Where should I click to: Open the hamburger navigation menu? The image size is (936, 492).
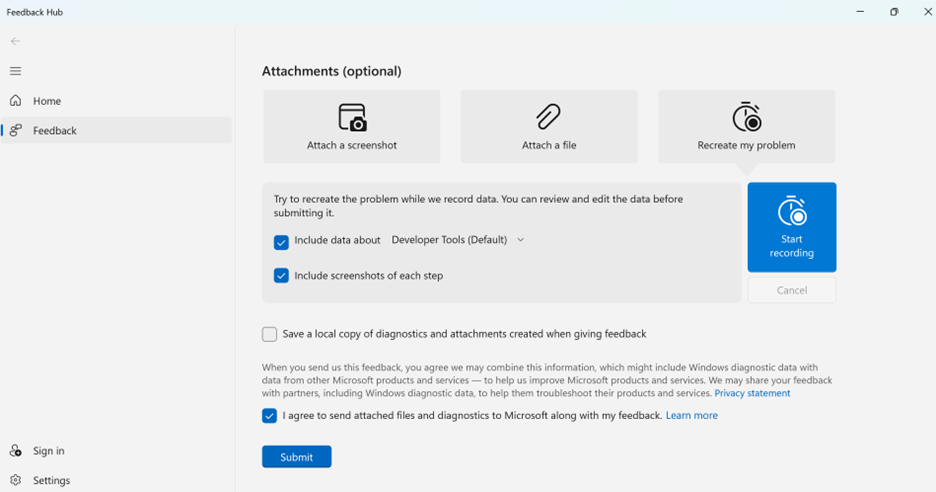pyautogui.click(x=16, y=71)
